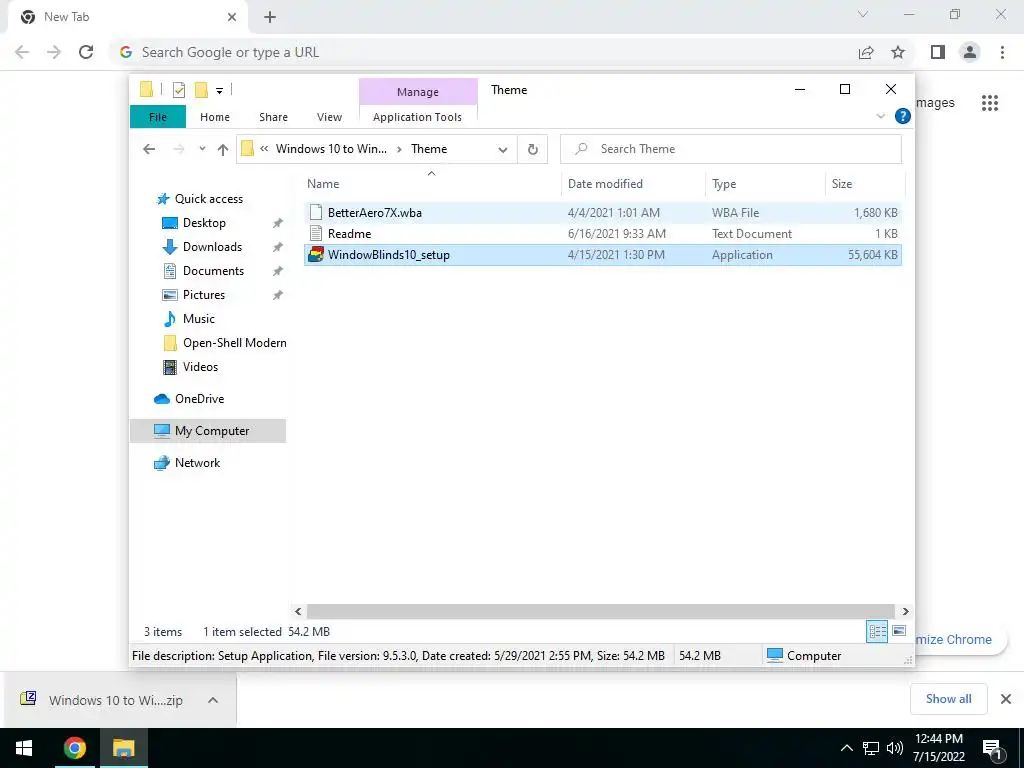1024x768 pixels.
Task: Click Explorer back navigation arrow
Action: click(x=149, y=150)
